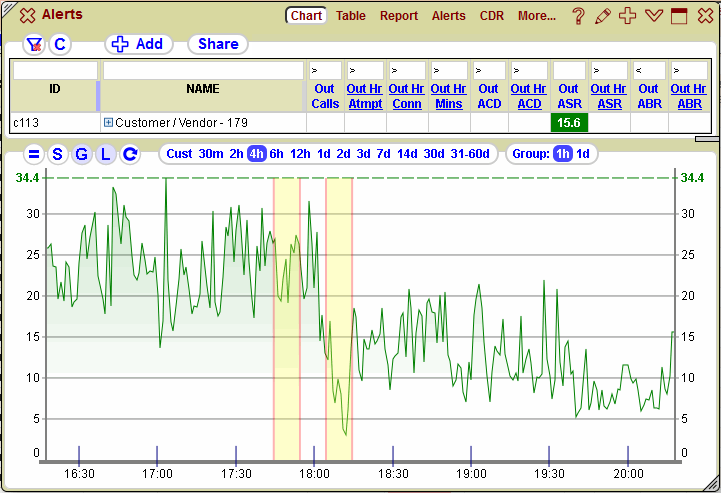
Task: Toggle the G chart option button
Action: 82,154
